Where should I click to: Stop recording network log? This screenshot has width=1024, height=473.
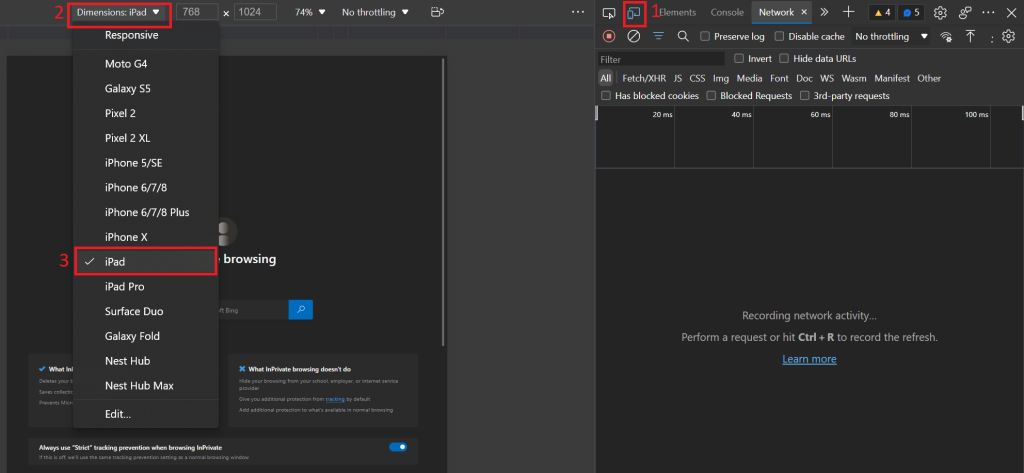(608, 37)
